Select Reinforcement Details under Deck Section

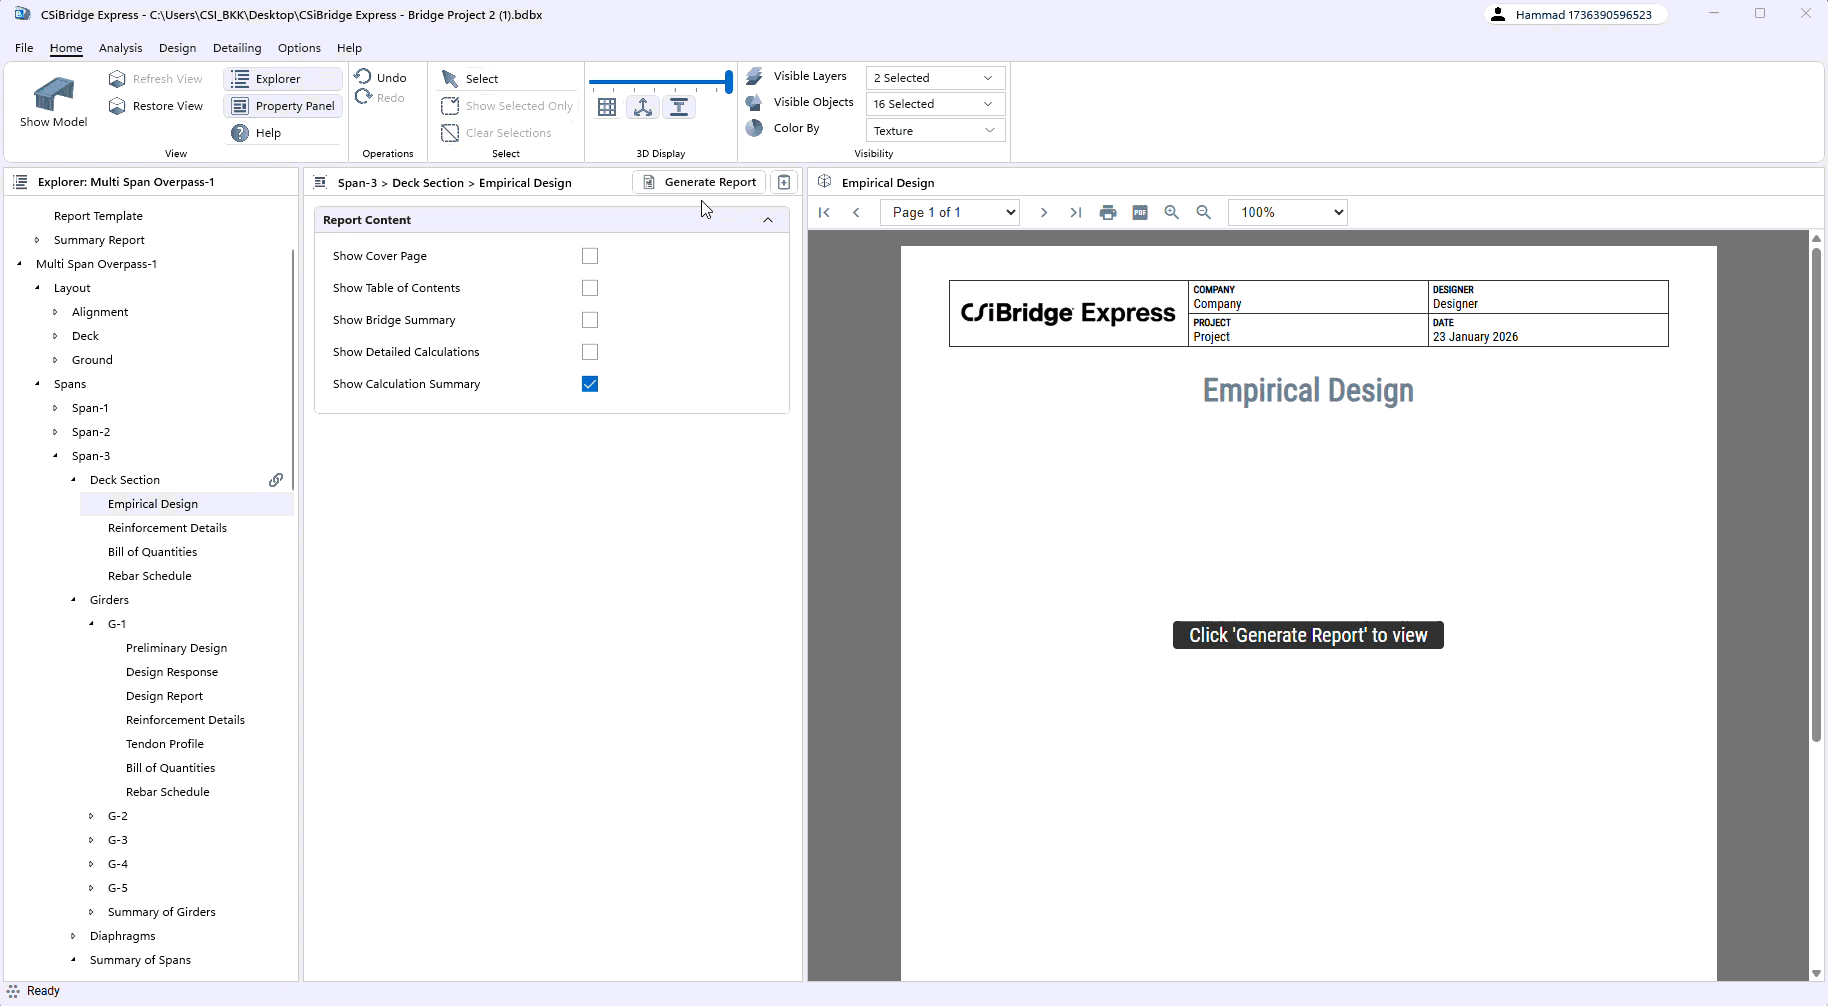[x=167, y=527]
